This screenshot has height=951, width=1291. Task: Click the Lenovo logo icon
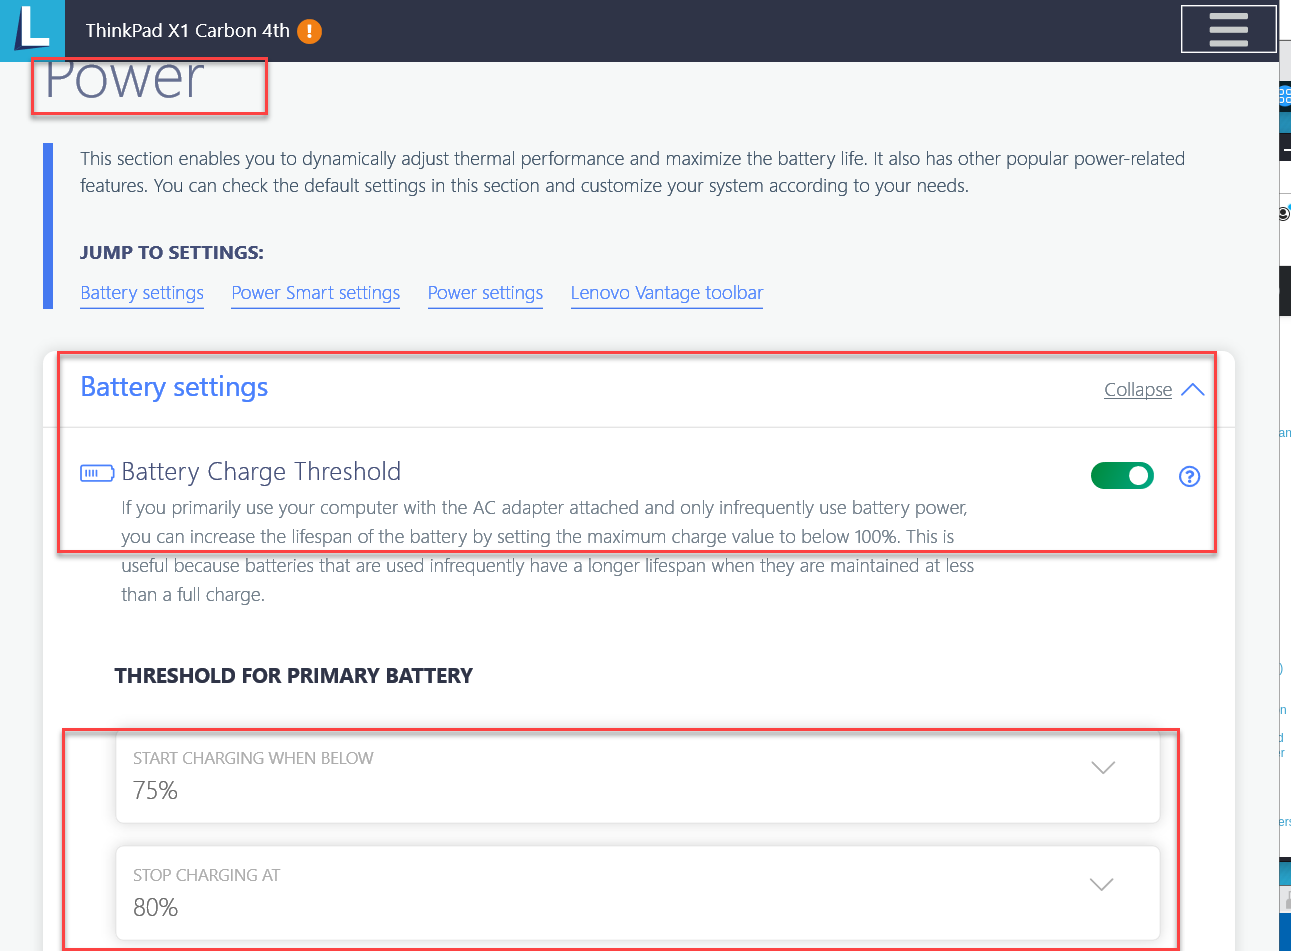(x=32, y=29)
